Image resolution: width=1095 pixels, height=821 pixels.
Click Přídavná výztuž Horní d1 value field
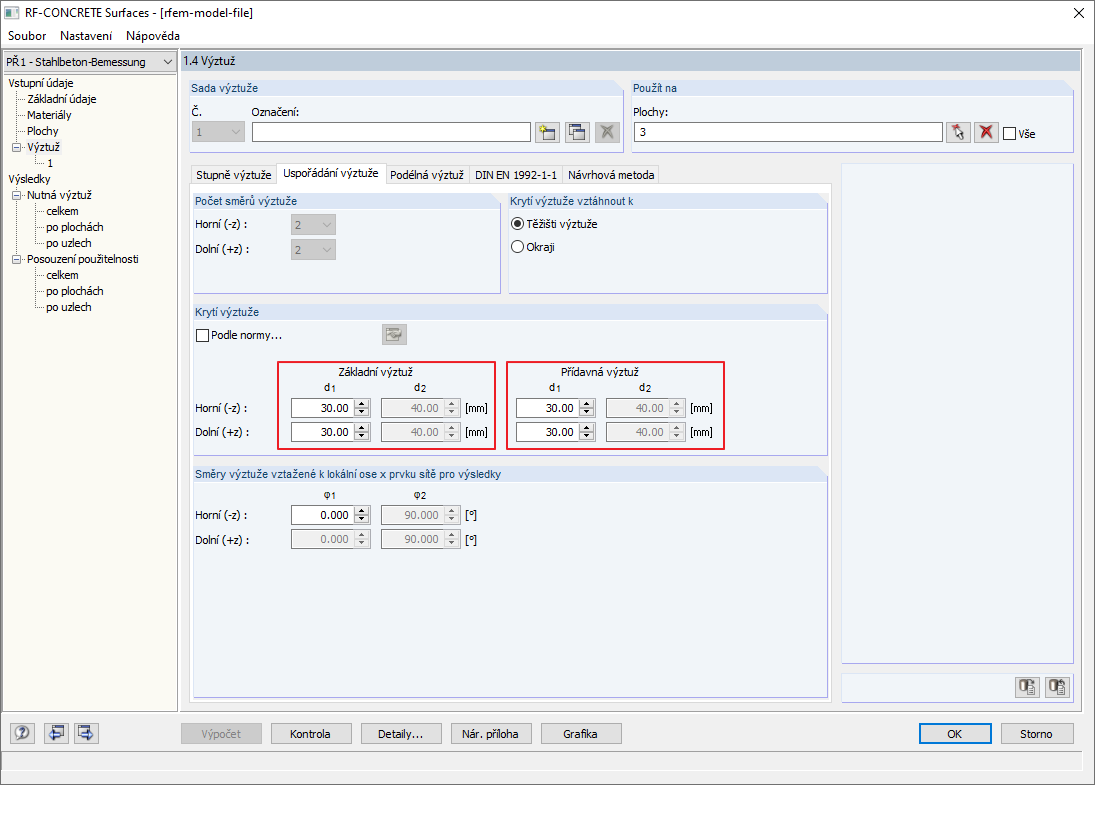tap(548, 408)
